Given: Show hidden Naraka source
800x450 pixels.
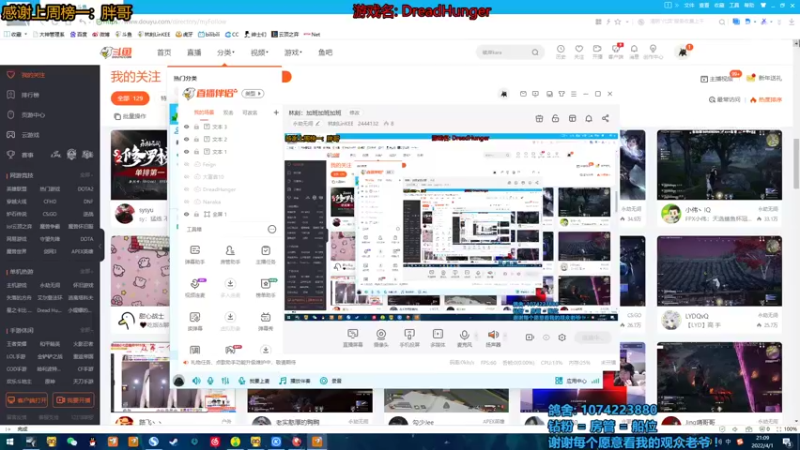Looking at the screenshot, I should point(187,202).
